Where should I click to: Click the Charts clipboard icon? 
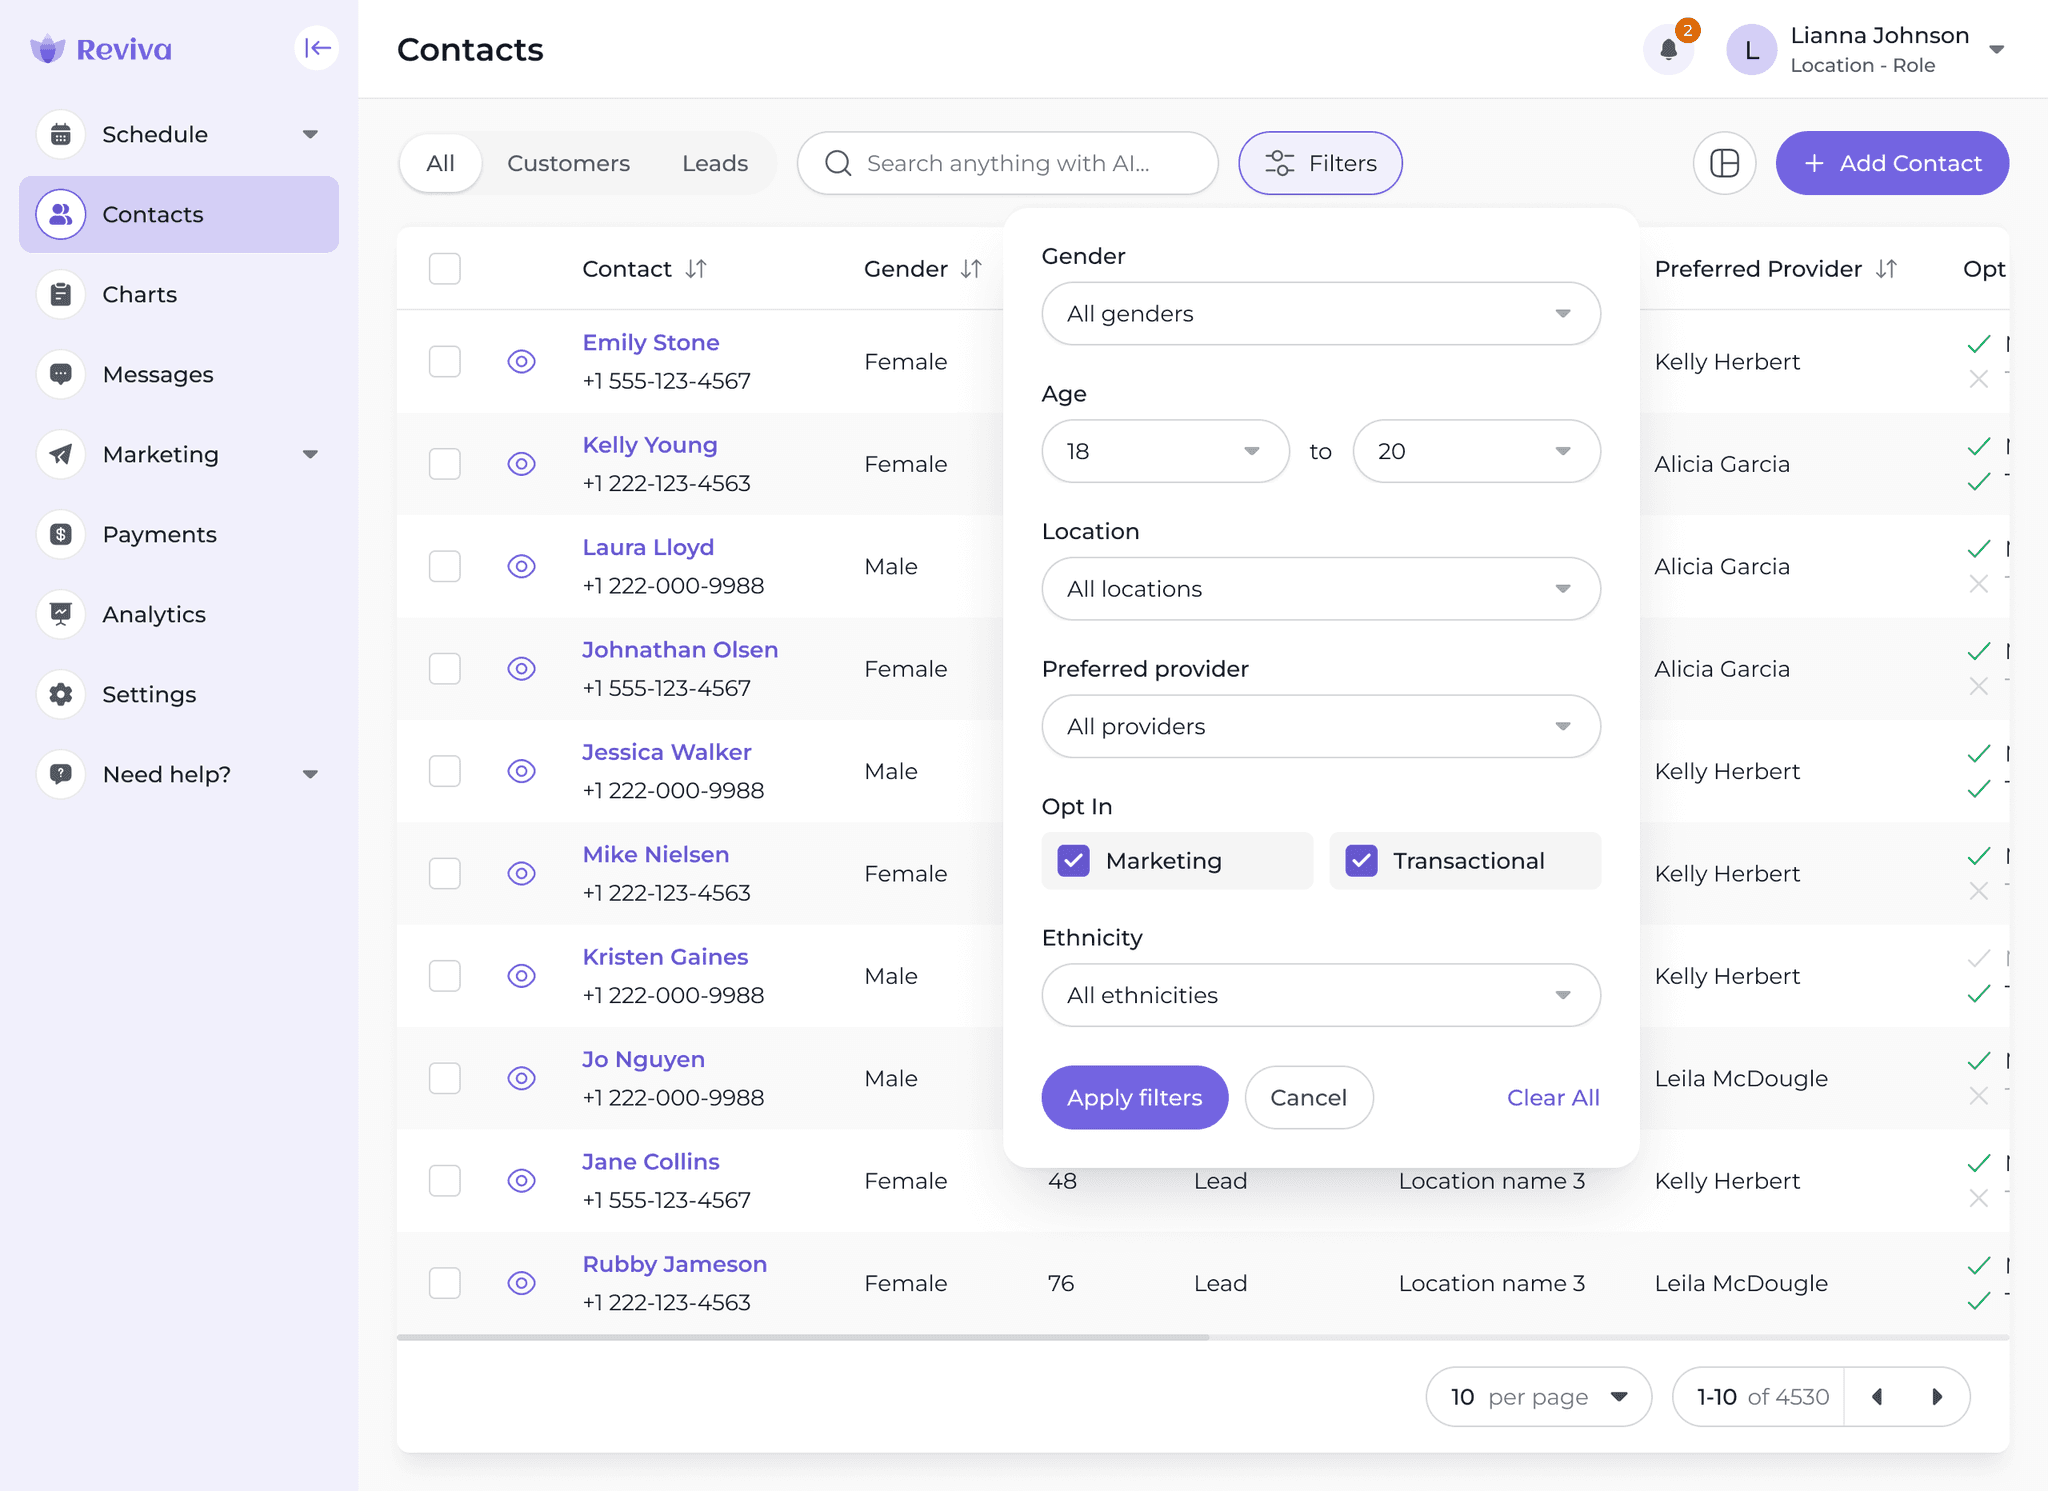click(61, 294)
